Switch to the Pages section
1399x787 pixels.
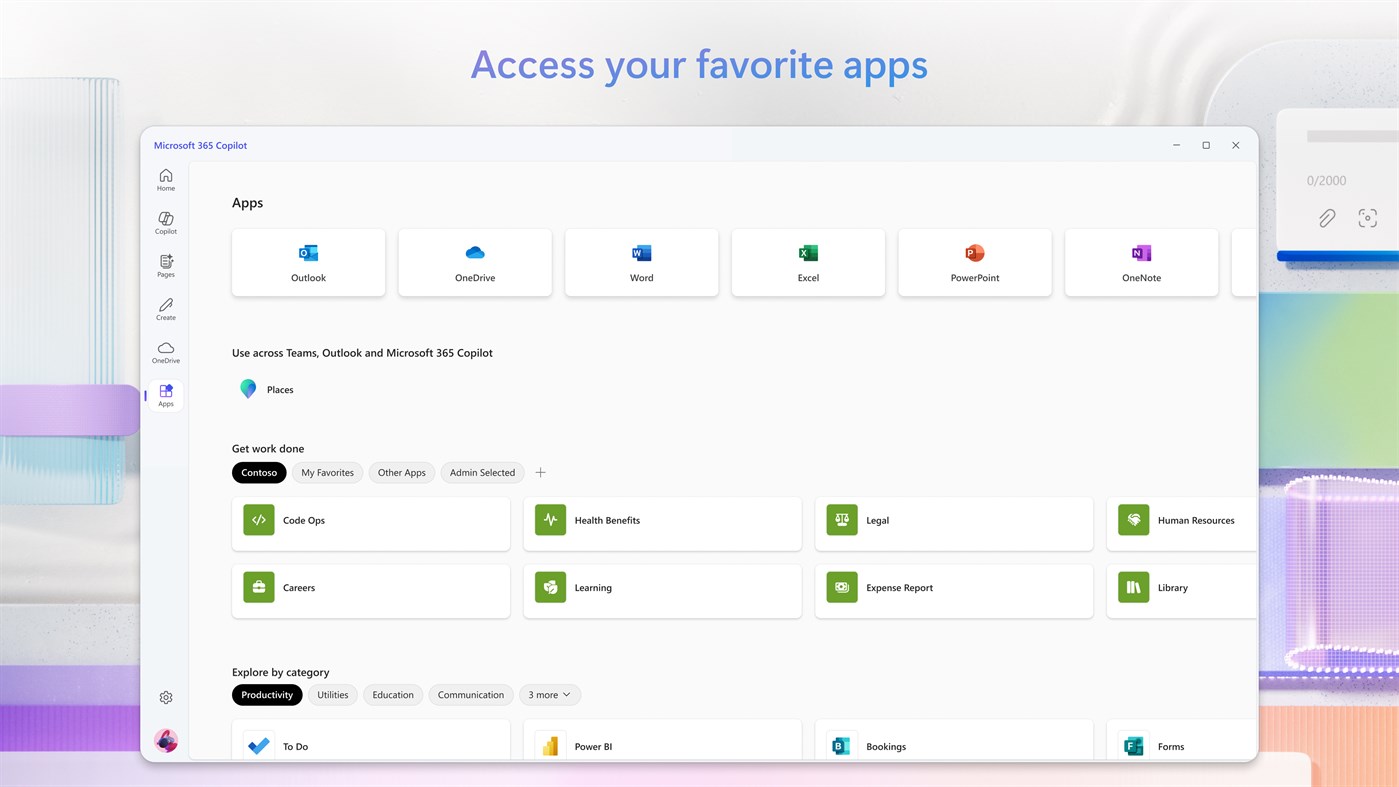(165, 265)
